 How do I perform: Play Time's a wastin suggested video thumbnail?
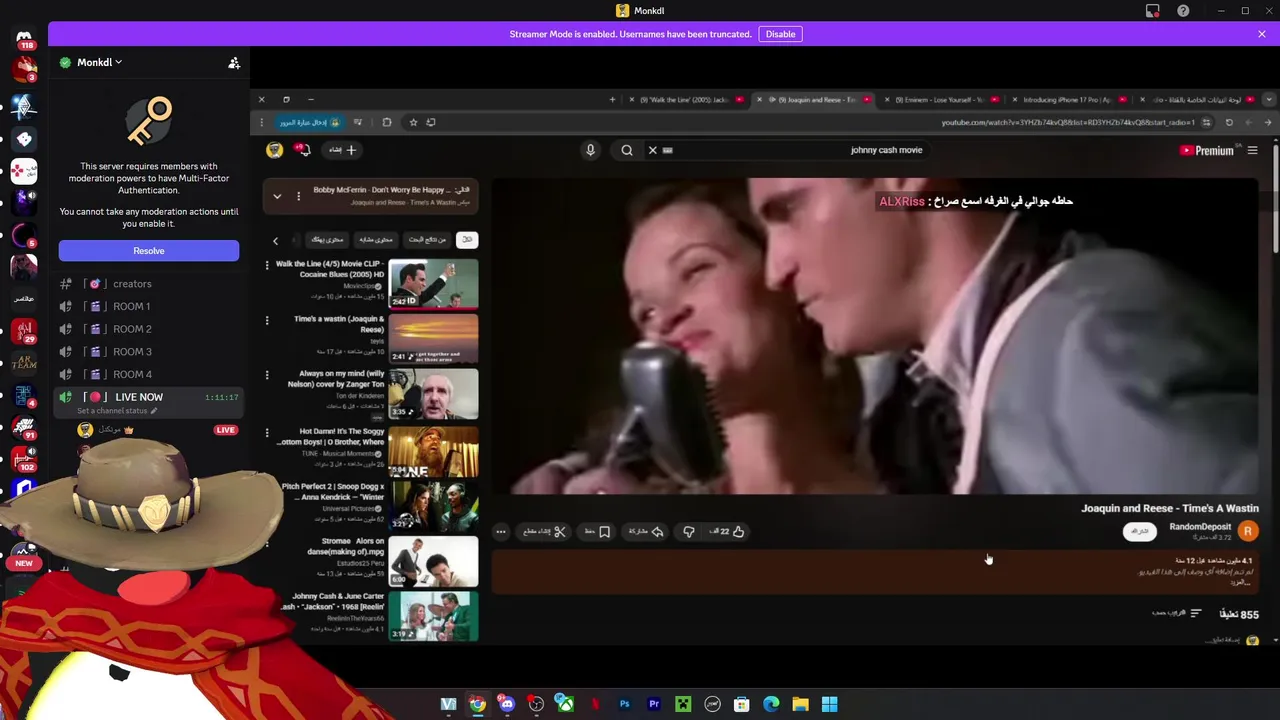tap(433, 339)
